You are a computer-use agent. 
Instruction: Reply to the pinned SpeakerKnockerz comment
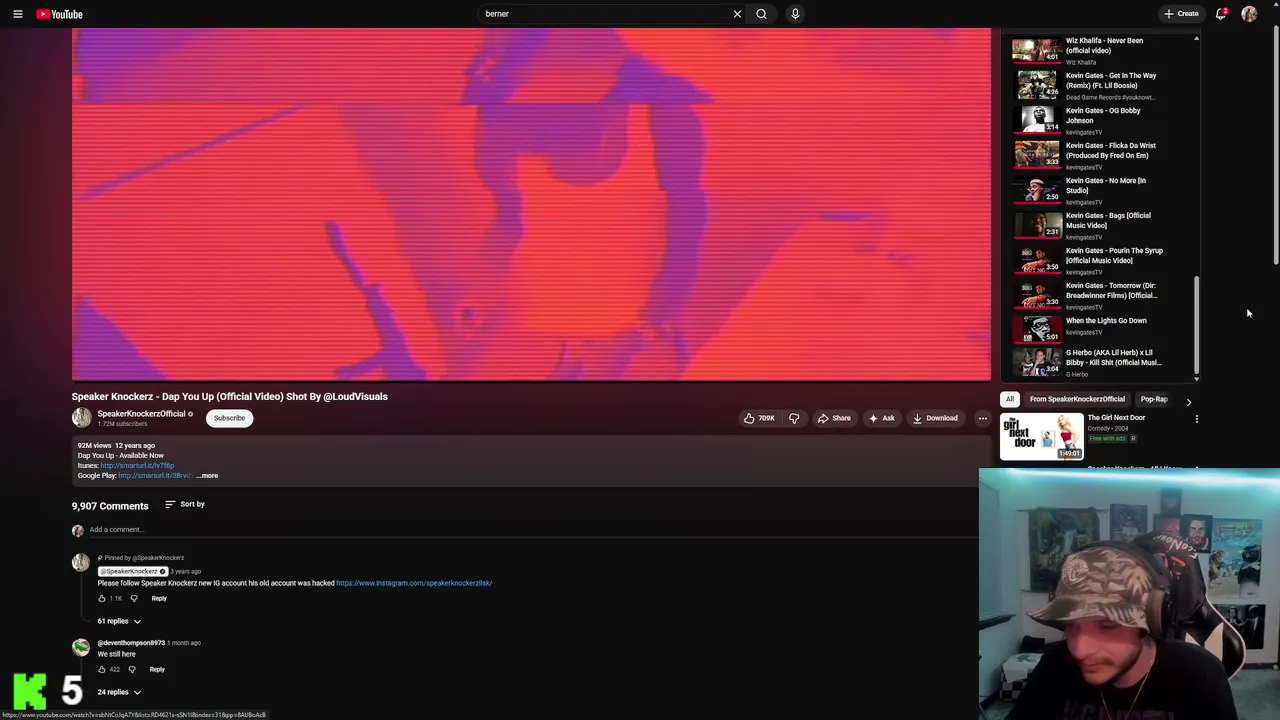point(159,598)
